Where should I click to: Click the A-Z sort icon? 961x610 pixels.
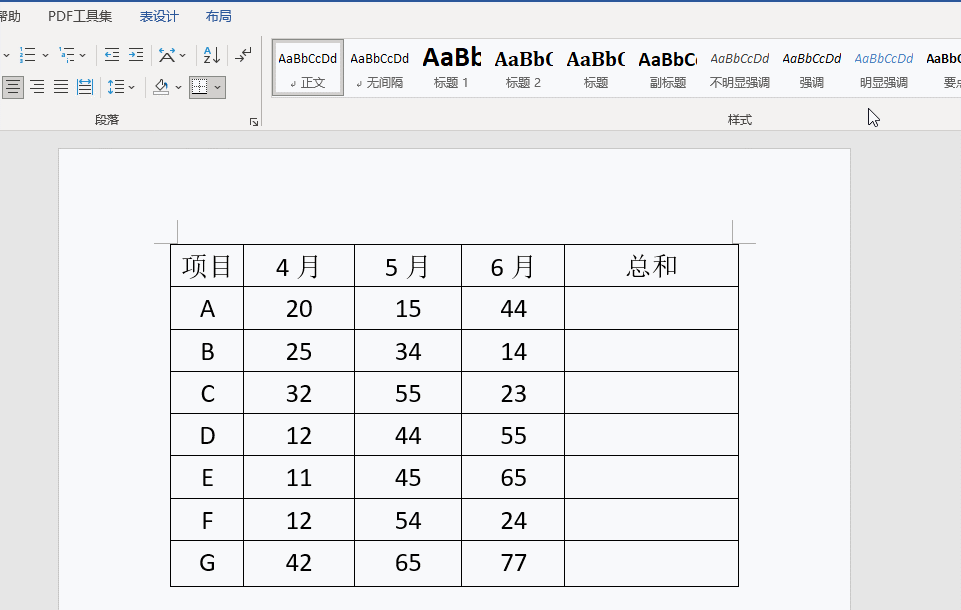[211, 55]
